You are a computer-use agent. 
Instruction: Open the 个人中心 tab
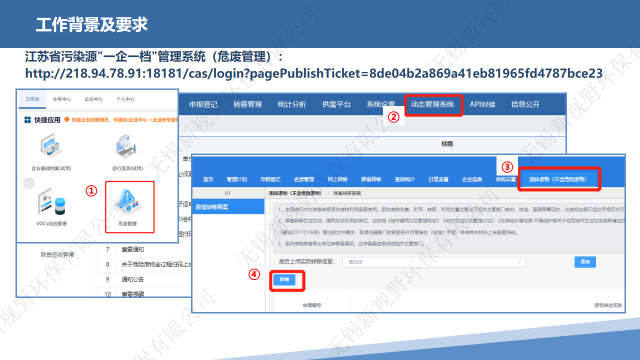(125, 99)
